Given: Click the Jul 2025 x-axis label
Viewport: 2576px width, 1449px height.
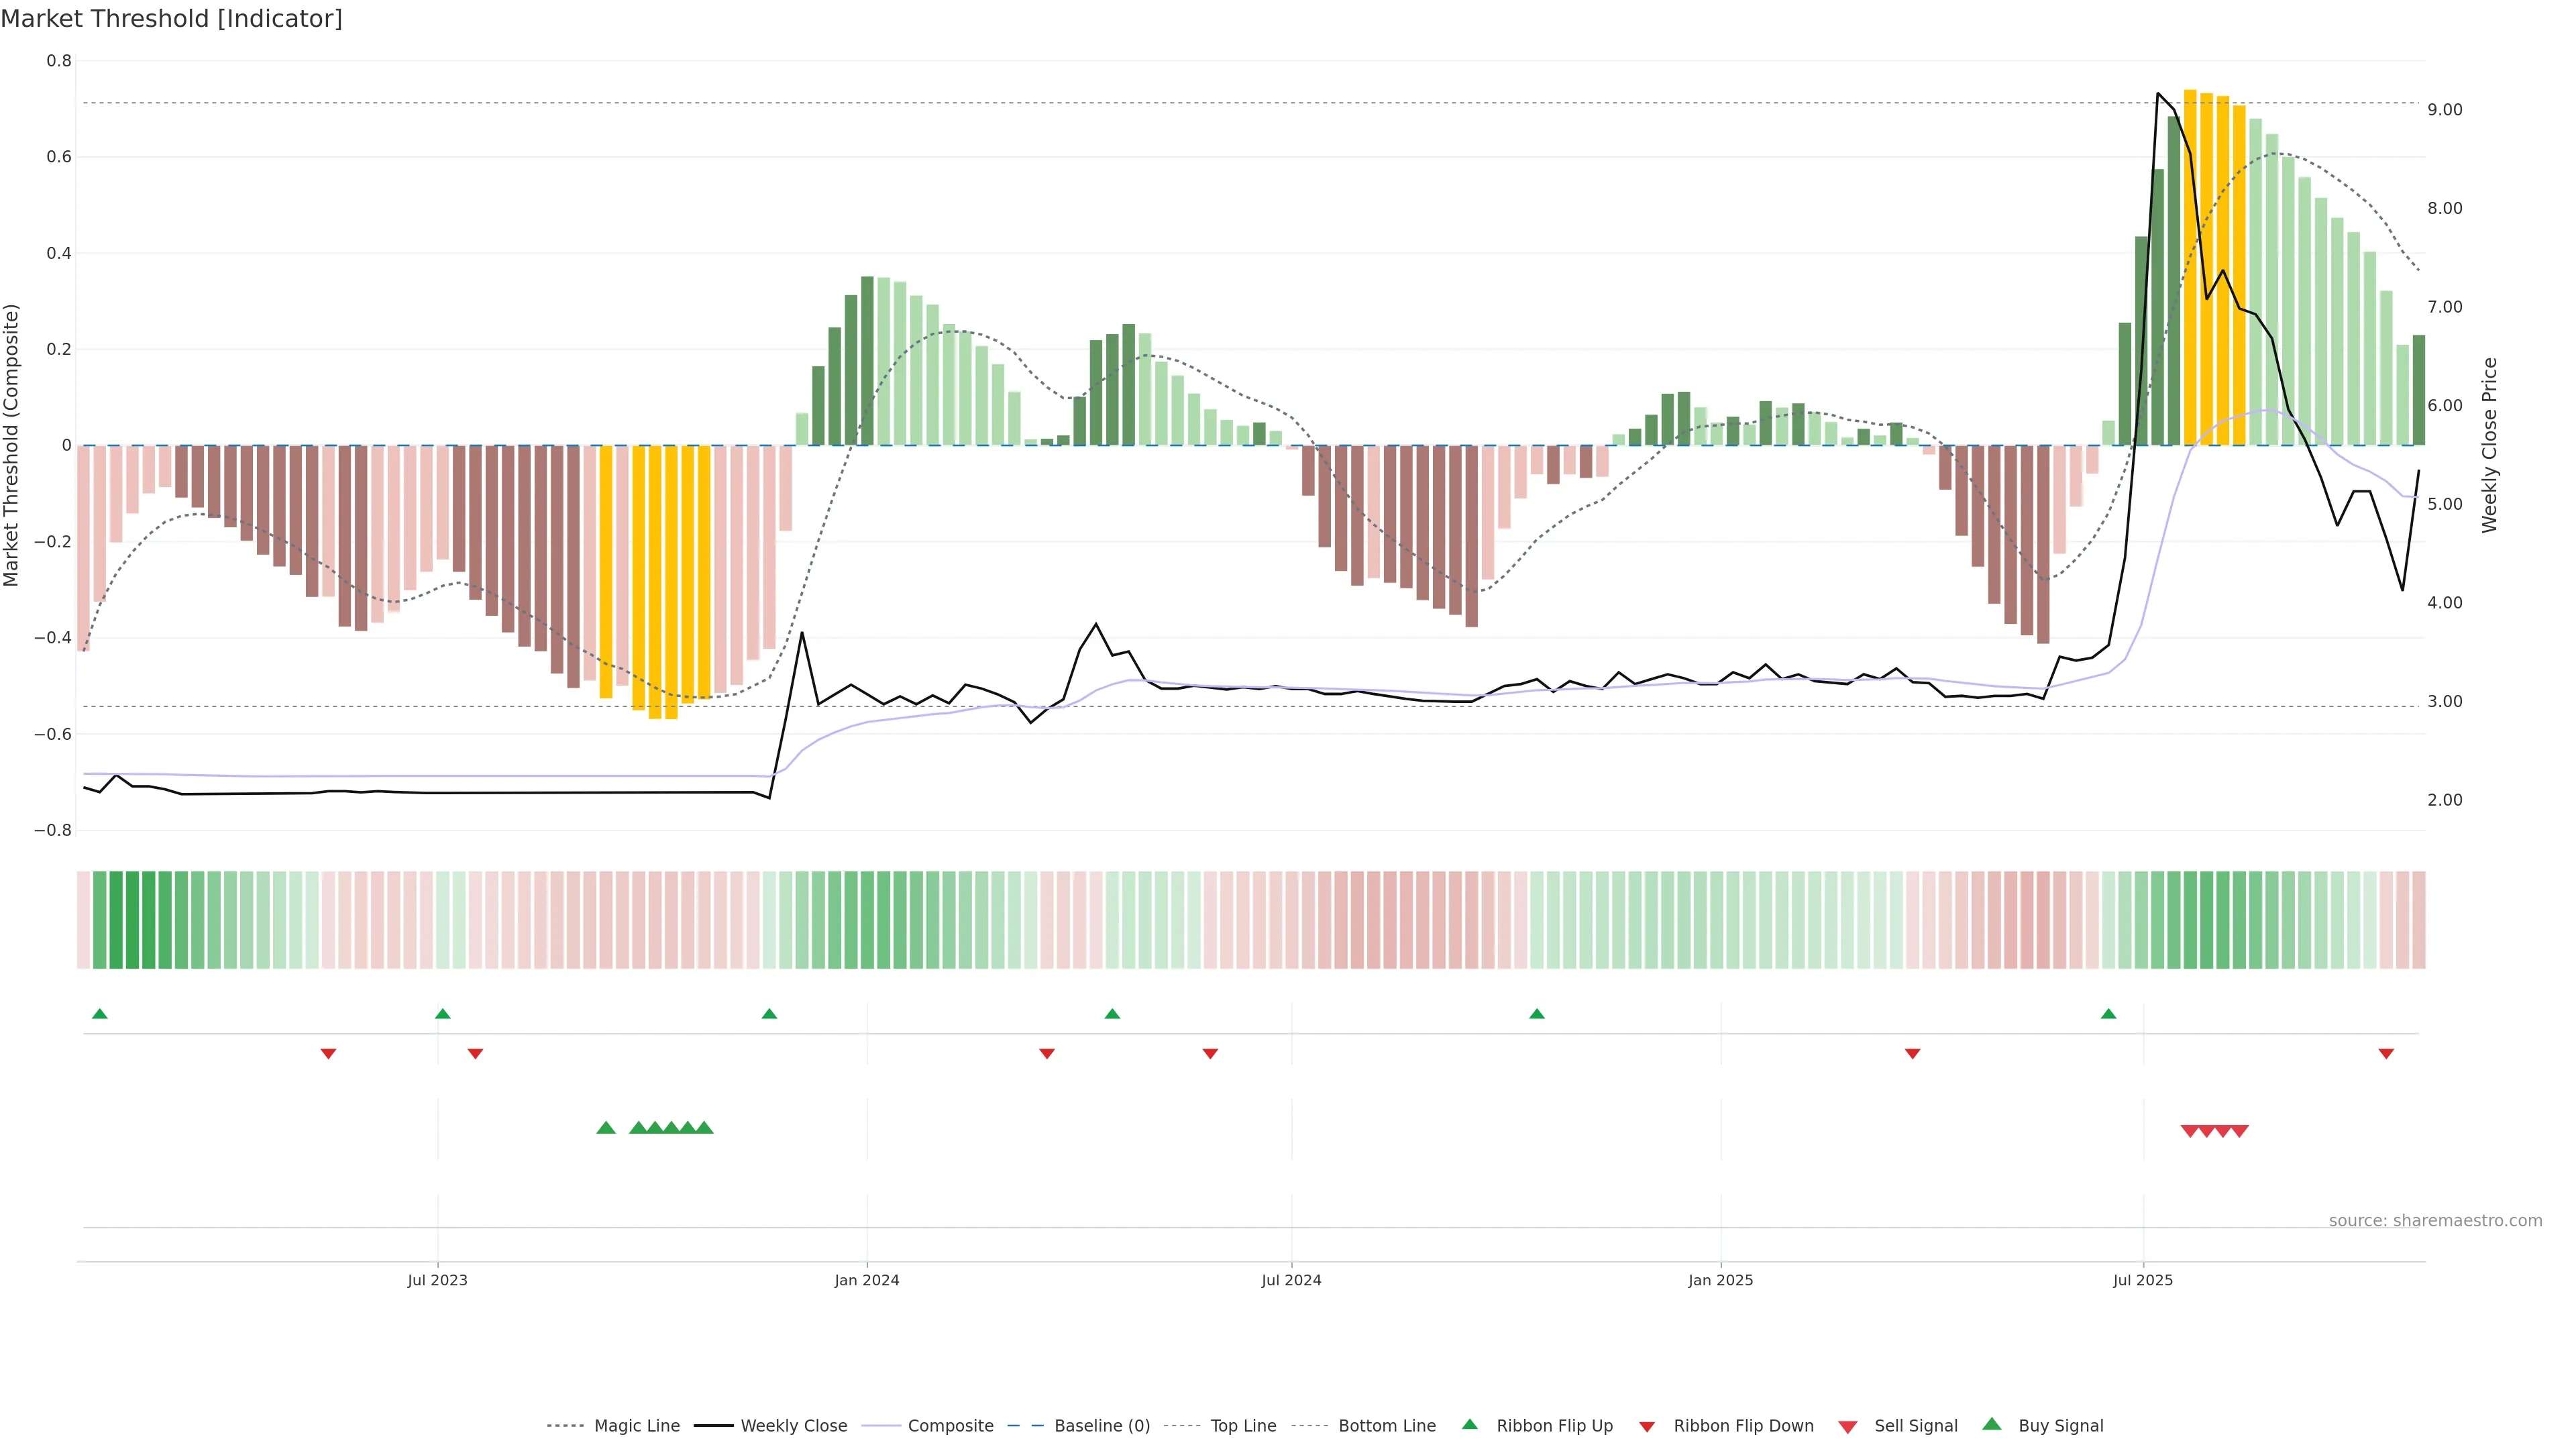Looking at the screenshot, I should pyautogui.click(x=2143, y=1280).
